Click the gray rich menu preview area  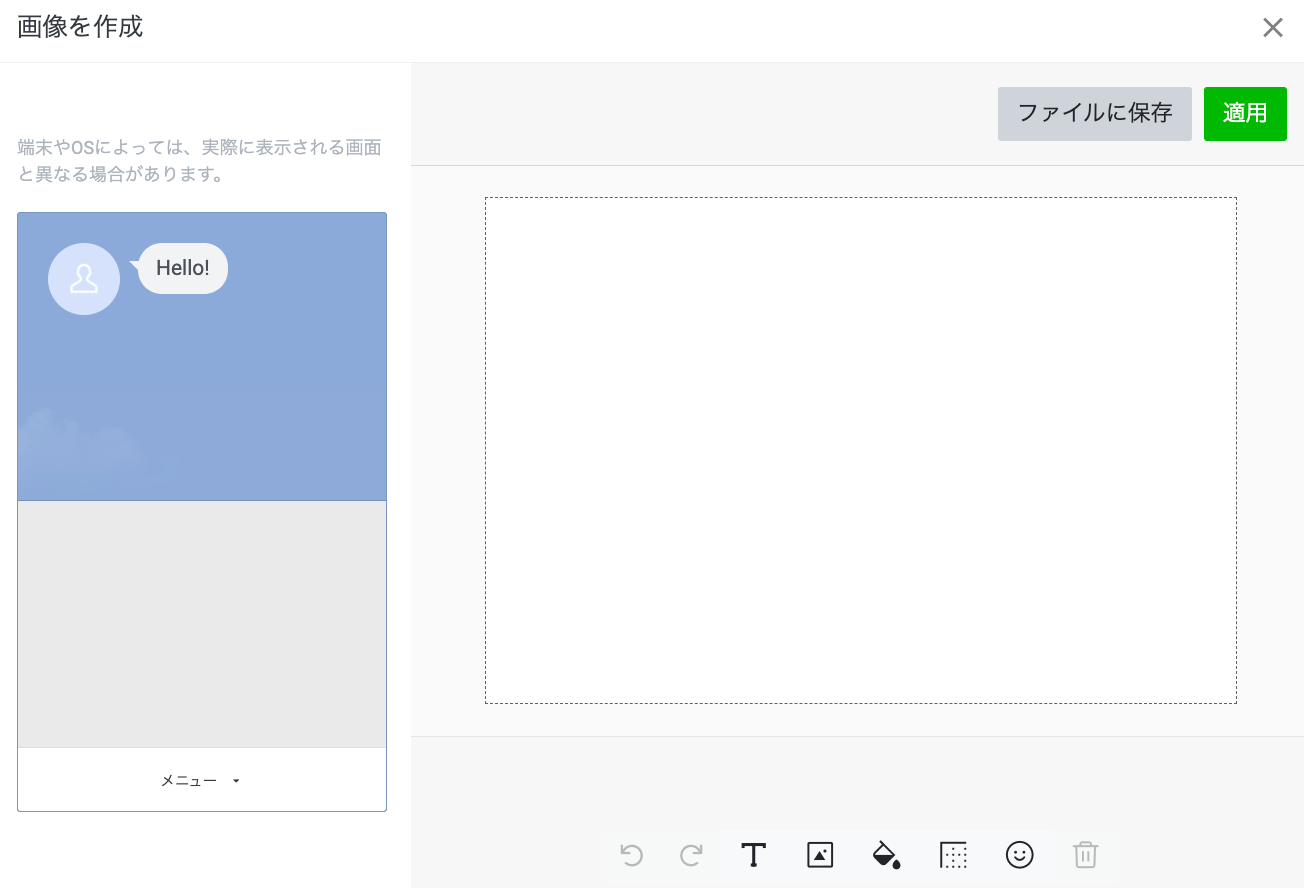tap(202, 624)
